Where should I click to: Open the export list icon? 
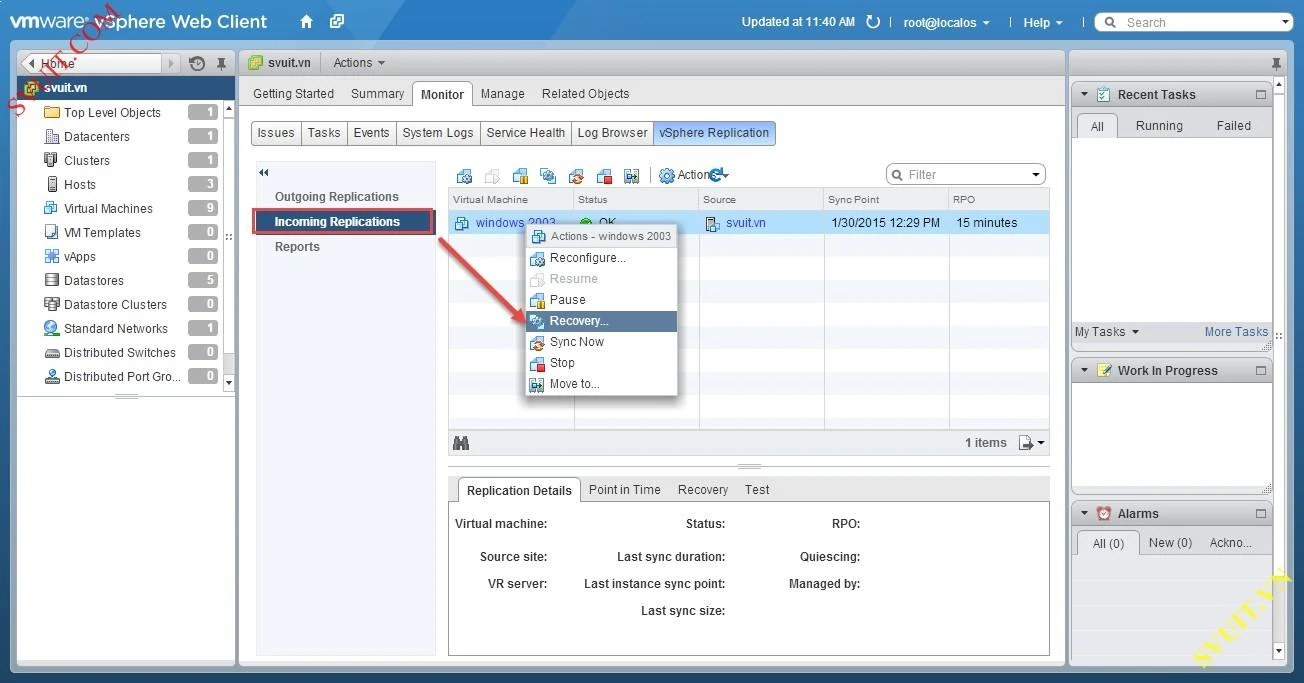tap(1031, 443)
